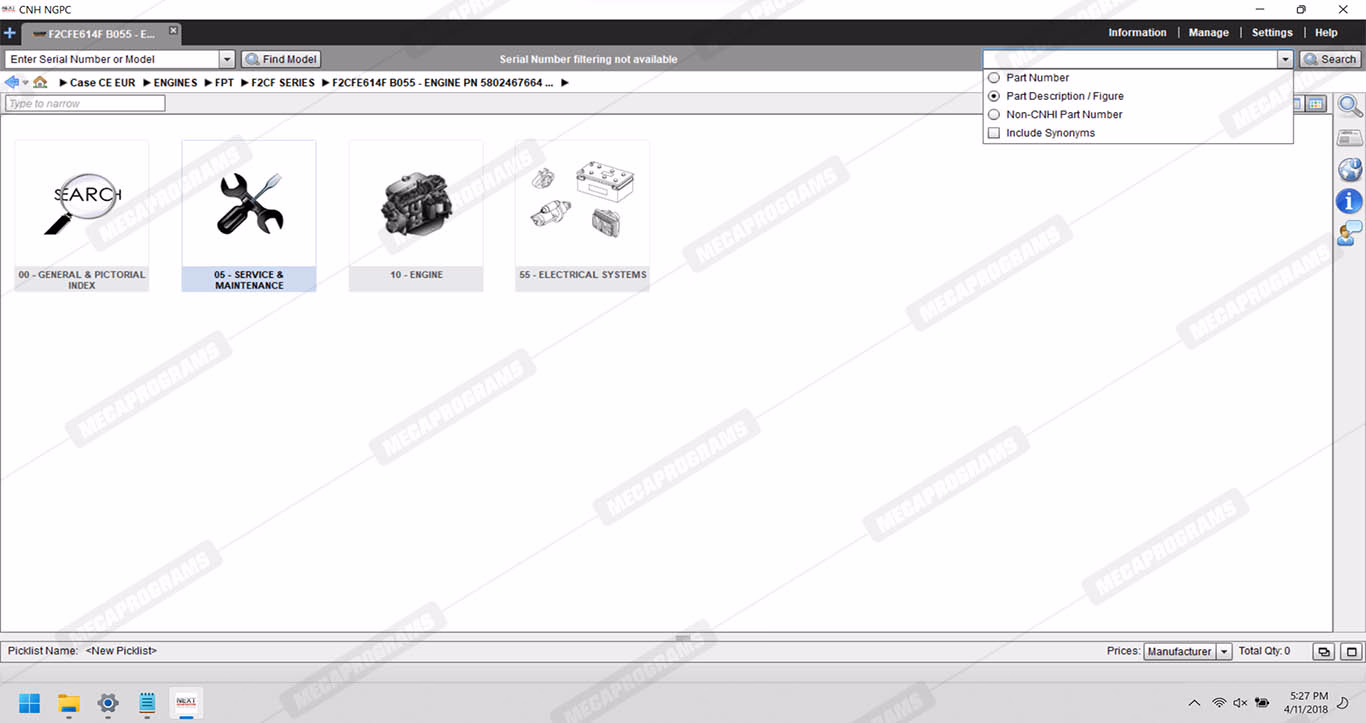Open the Settings menu

[1272, 33]
